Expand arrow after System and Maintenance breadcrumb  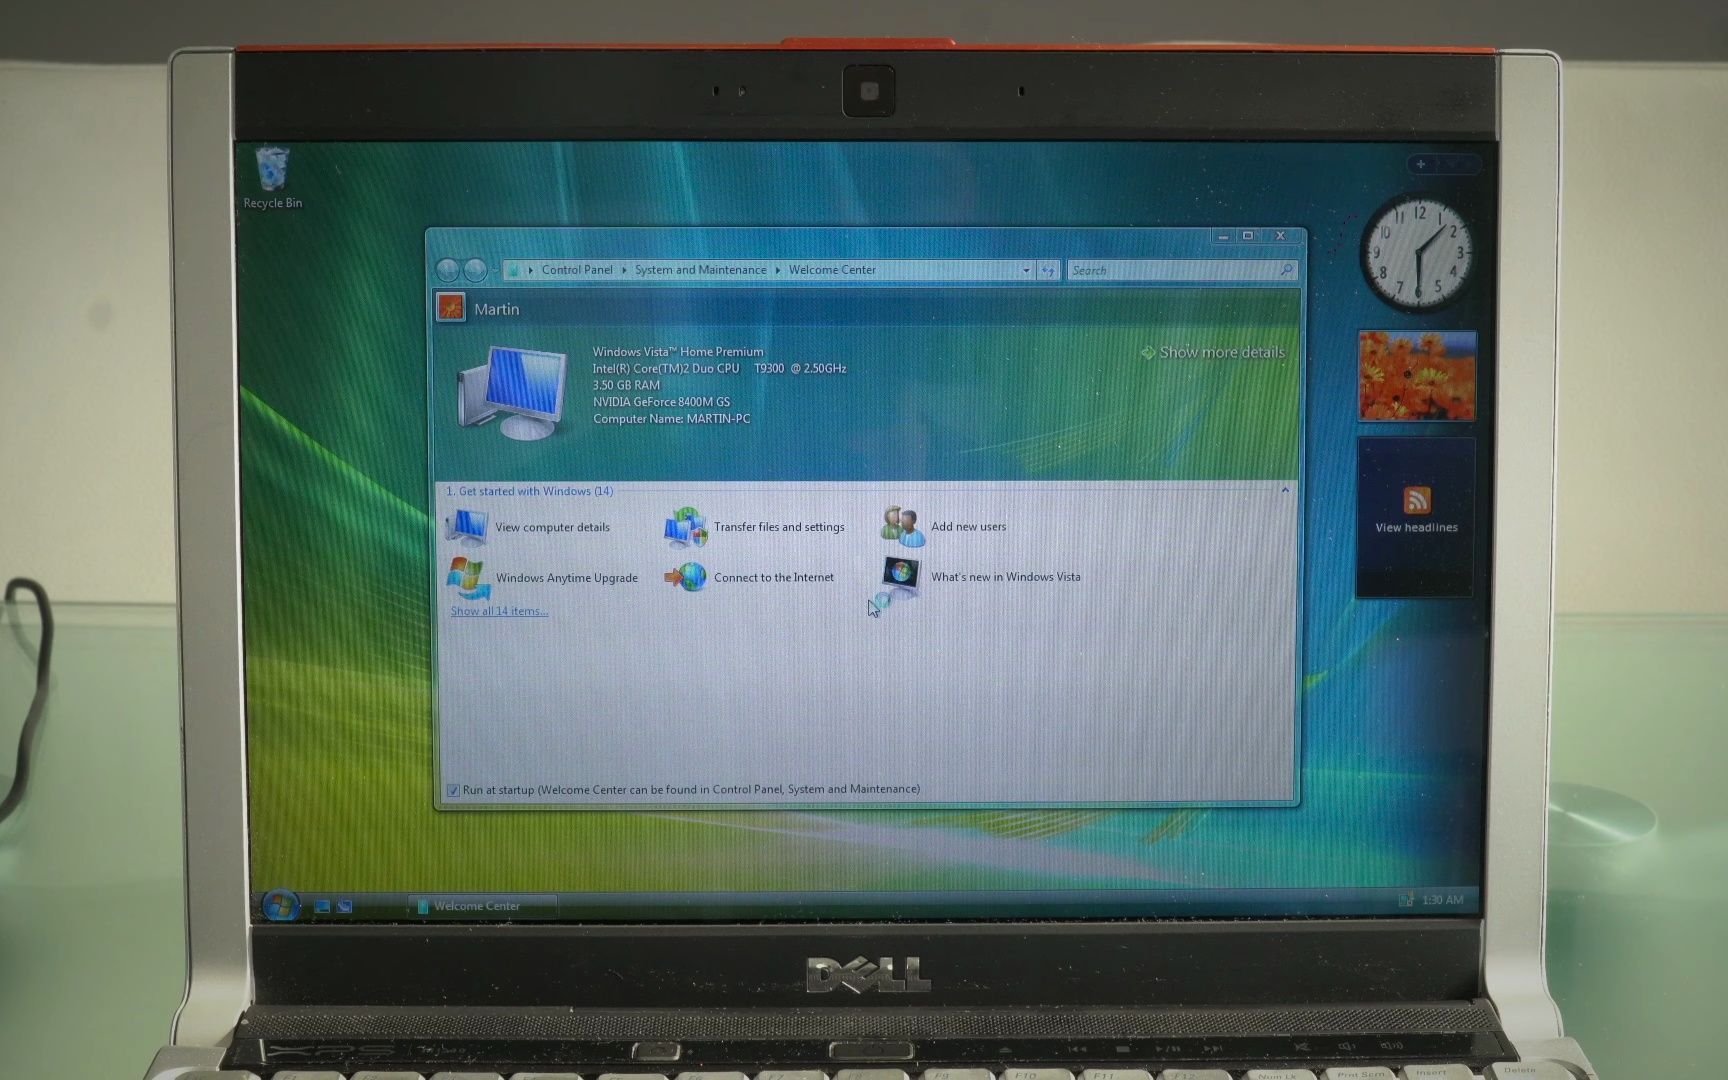point(777,270)
